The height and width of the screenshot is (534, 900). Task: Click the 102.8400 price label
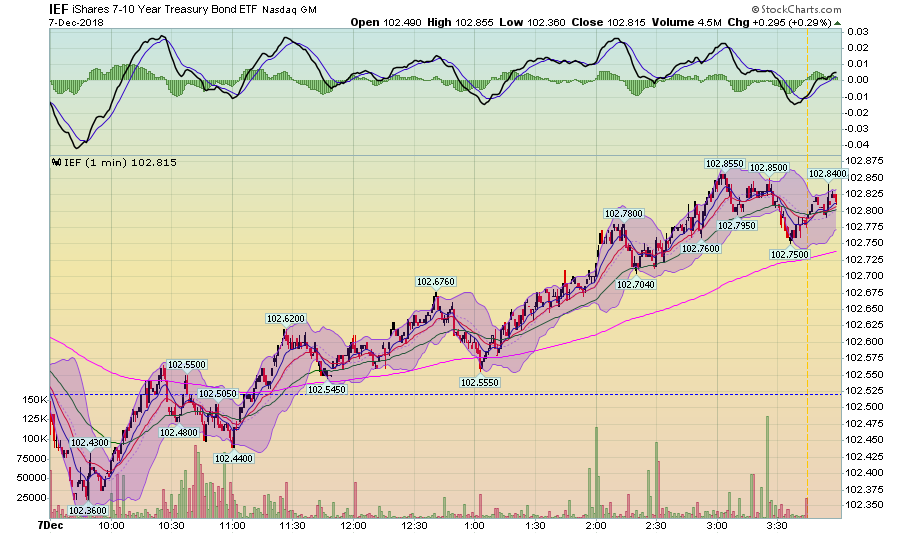tap(827, 173)
